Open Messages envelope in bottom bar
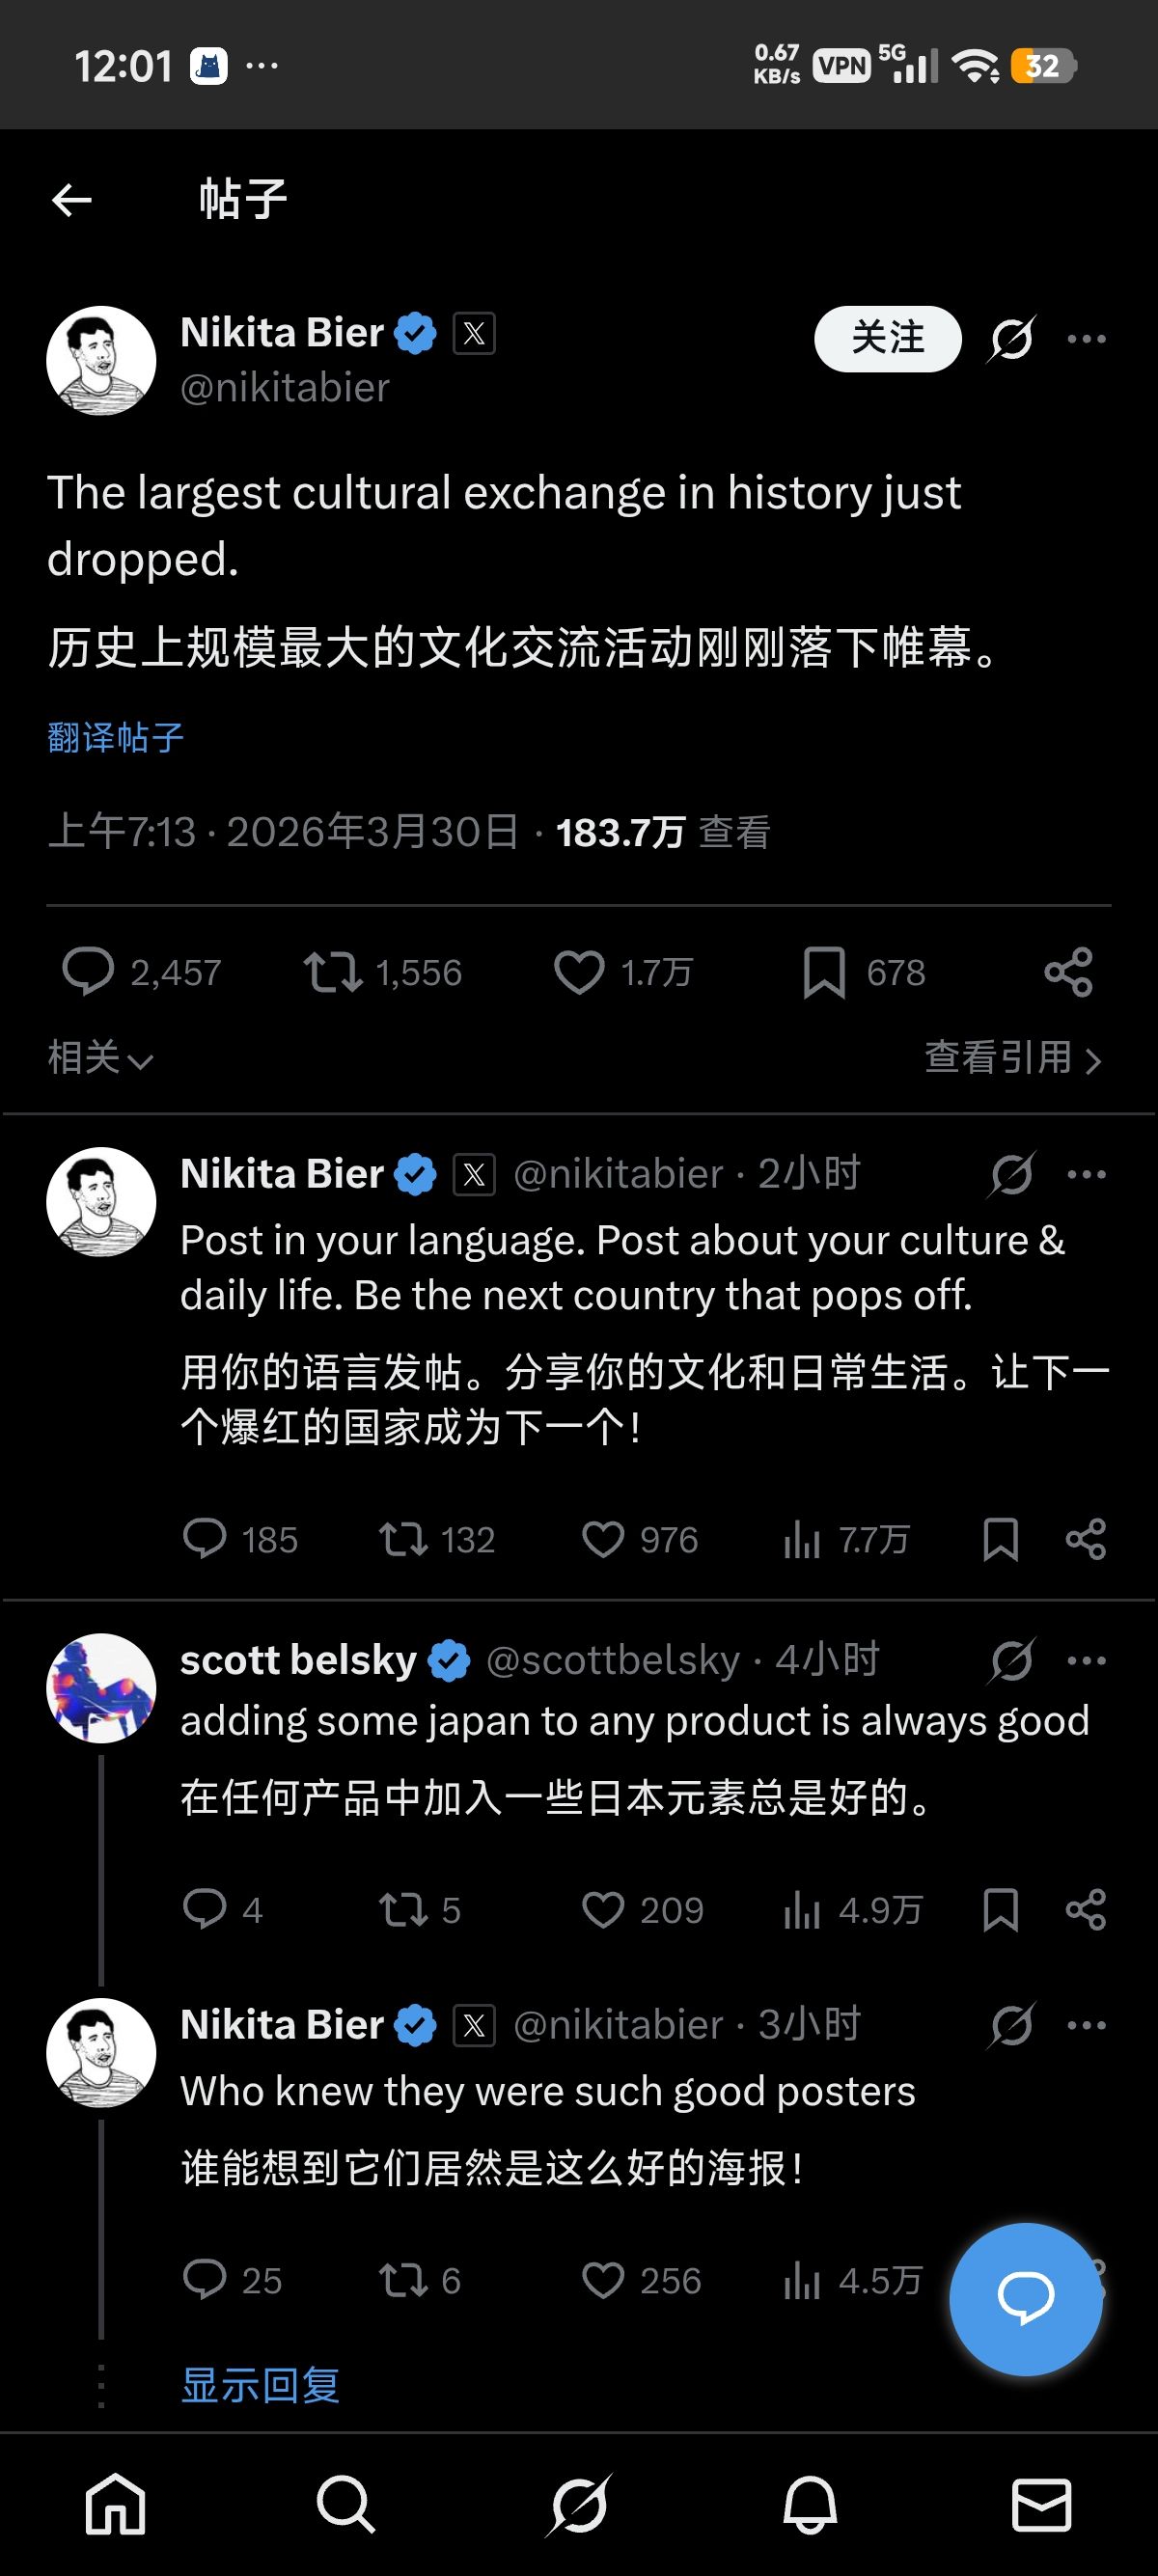 (1041, 2505)
